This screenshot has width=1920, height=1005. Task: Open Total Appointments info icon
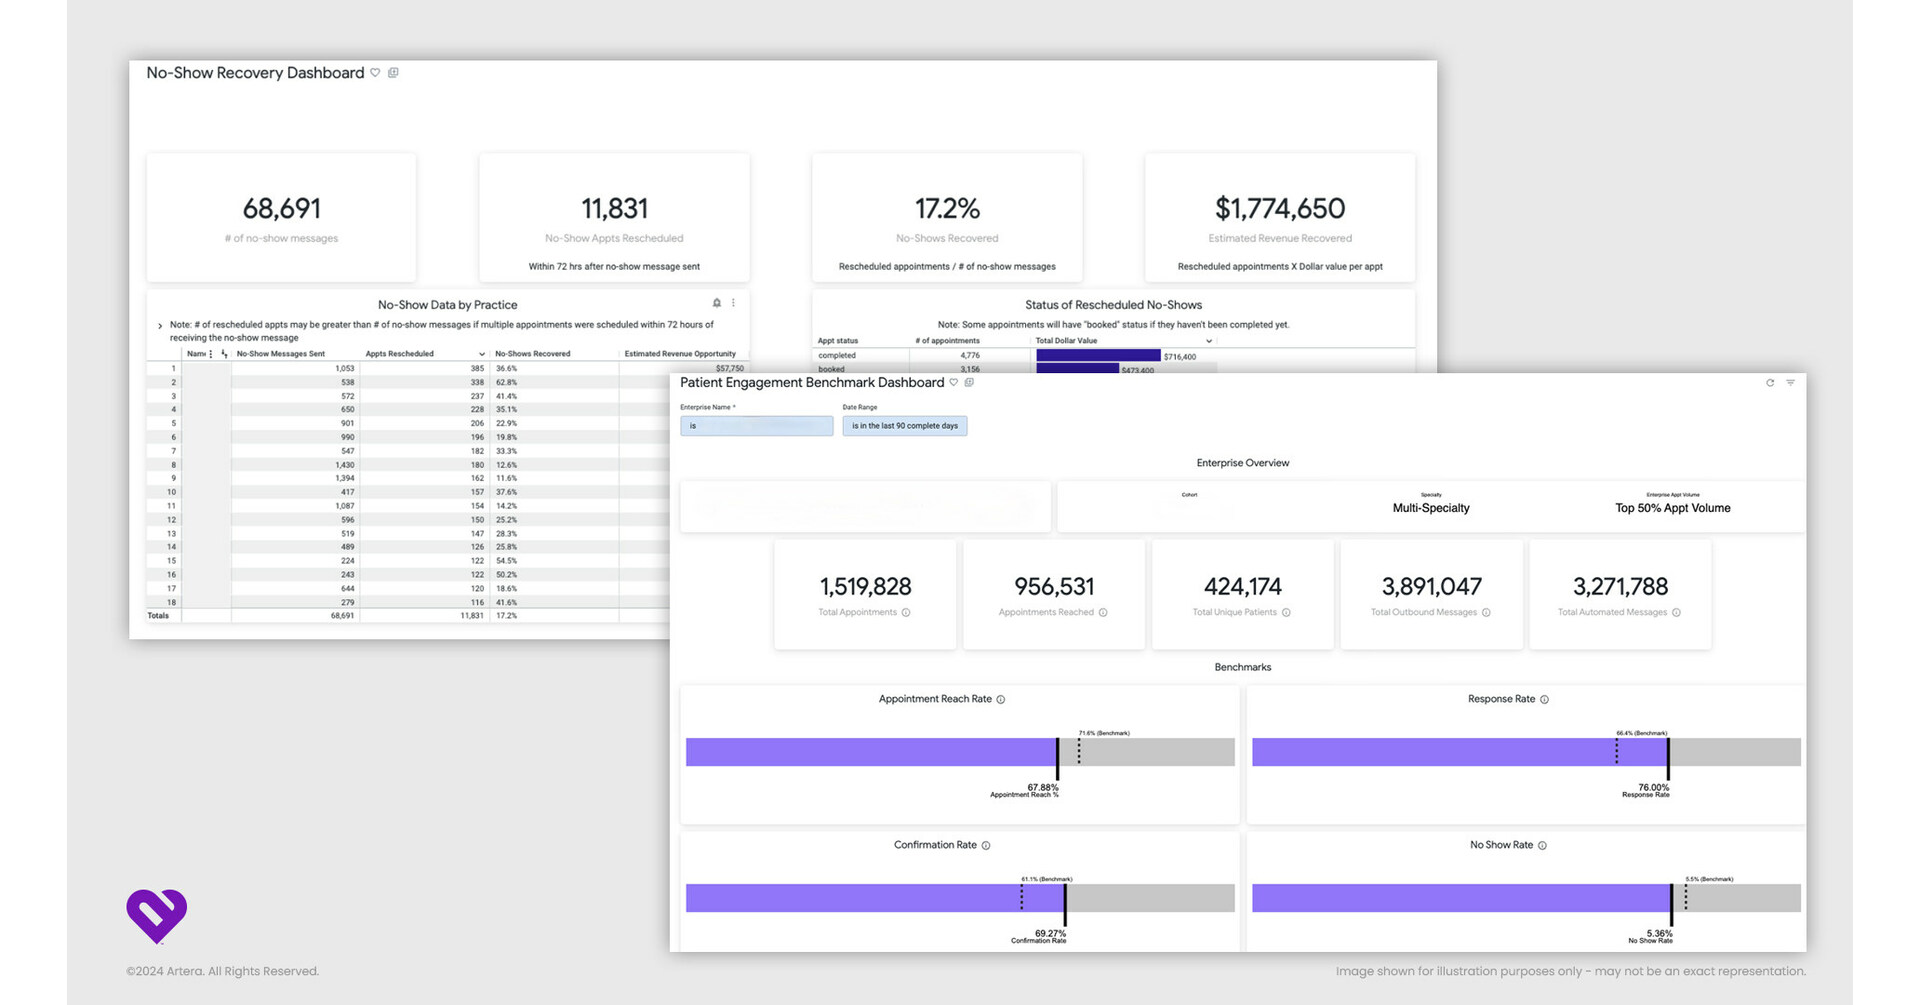click(x=906, y=613)
